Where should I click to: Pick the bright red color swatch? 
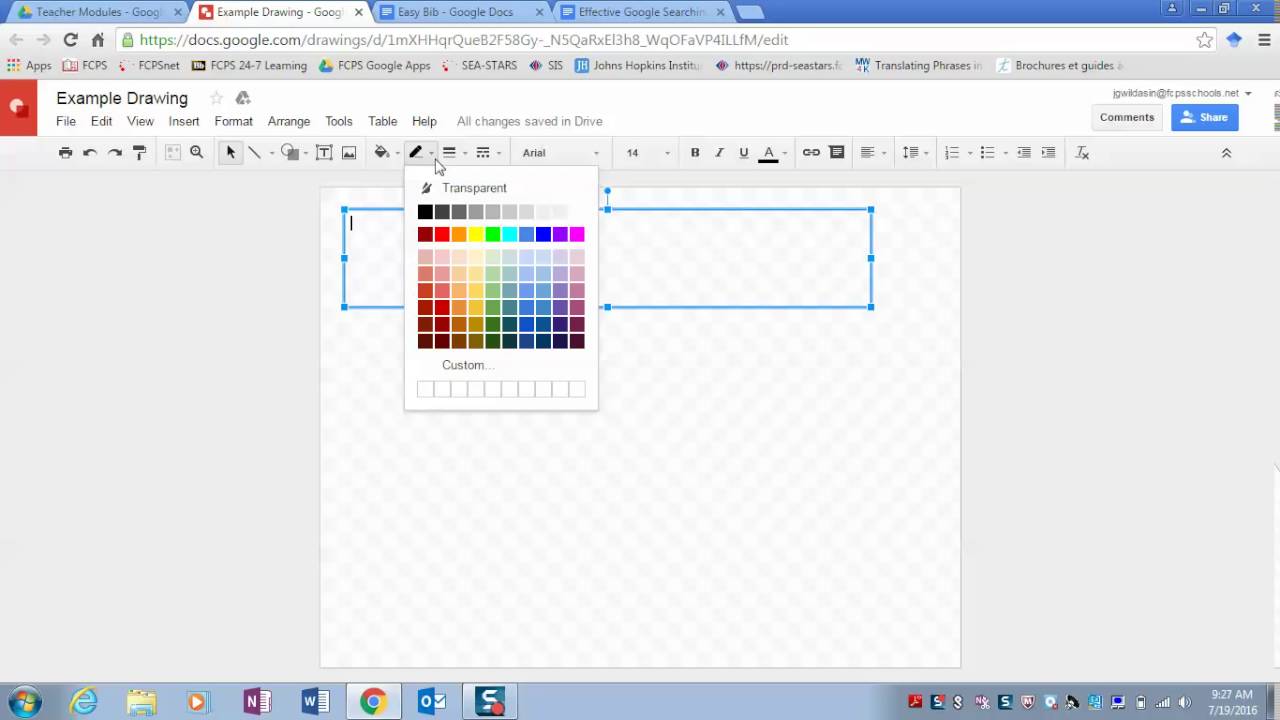pyautogui.click(x=442, y=234)
